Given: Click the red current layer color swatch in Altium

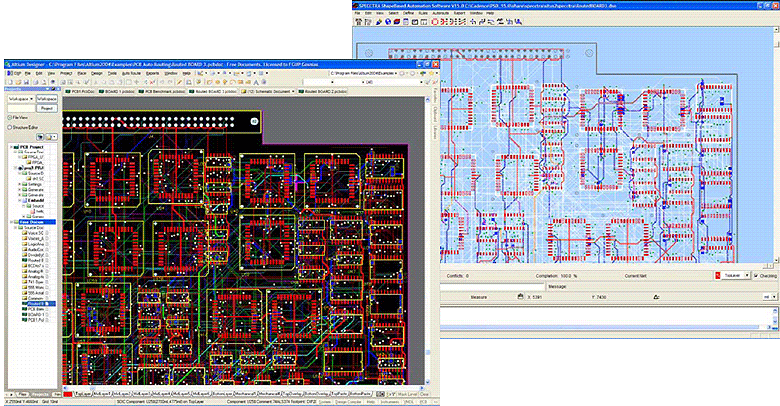Looking at the screenshot, I should click(68, 394).
